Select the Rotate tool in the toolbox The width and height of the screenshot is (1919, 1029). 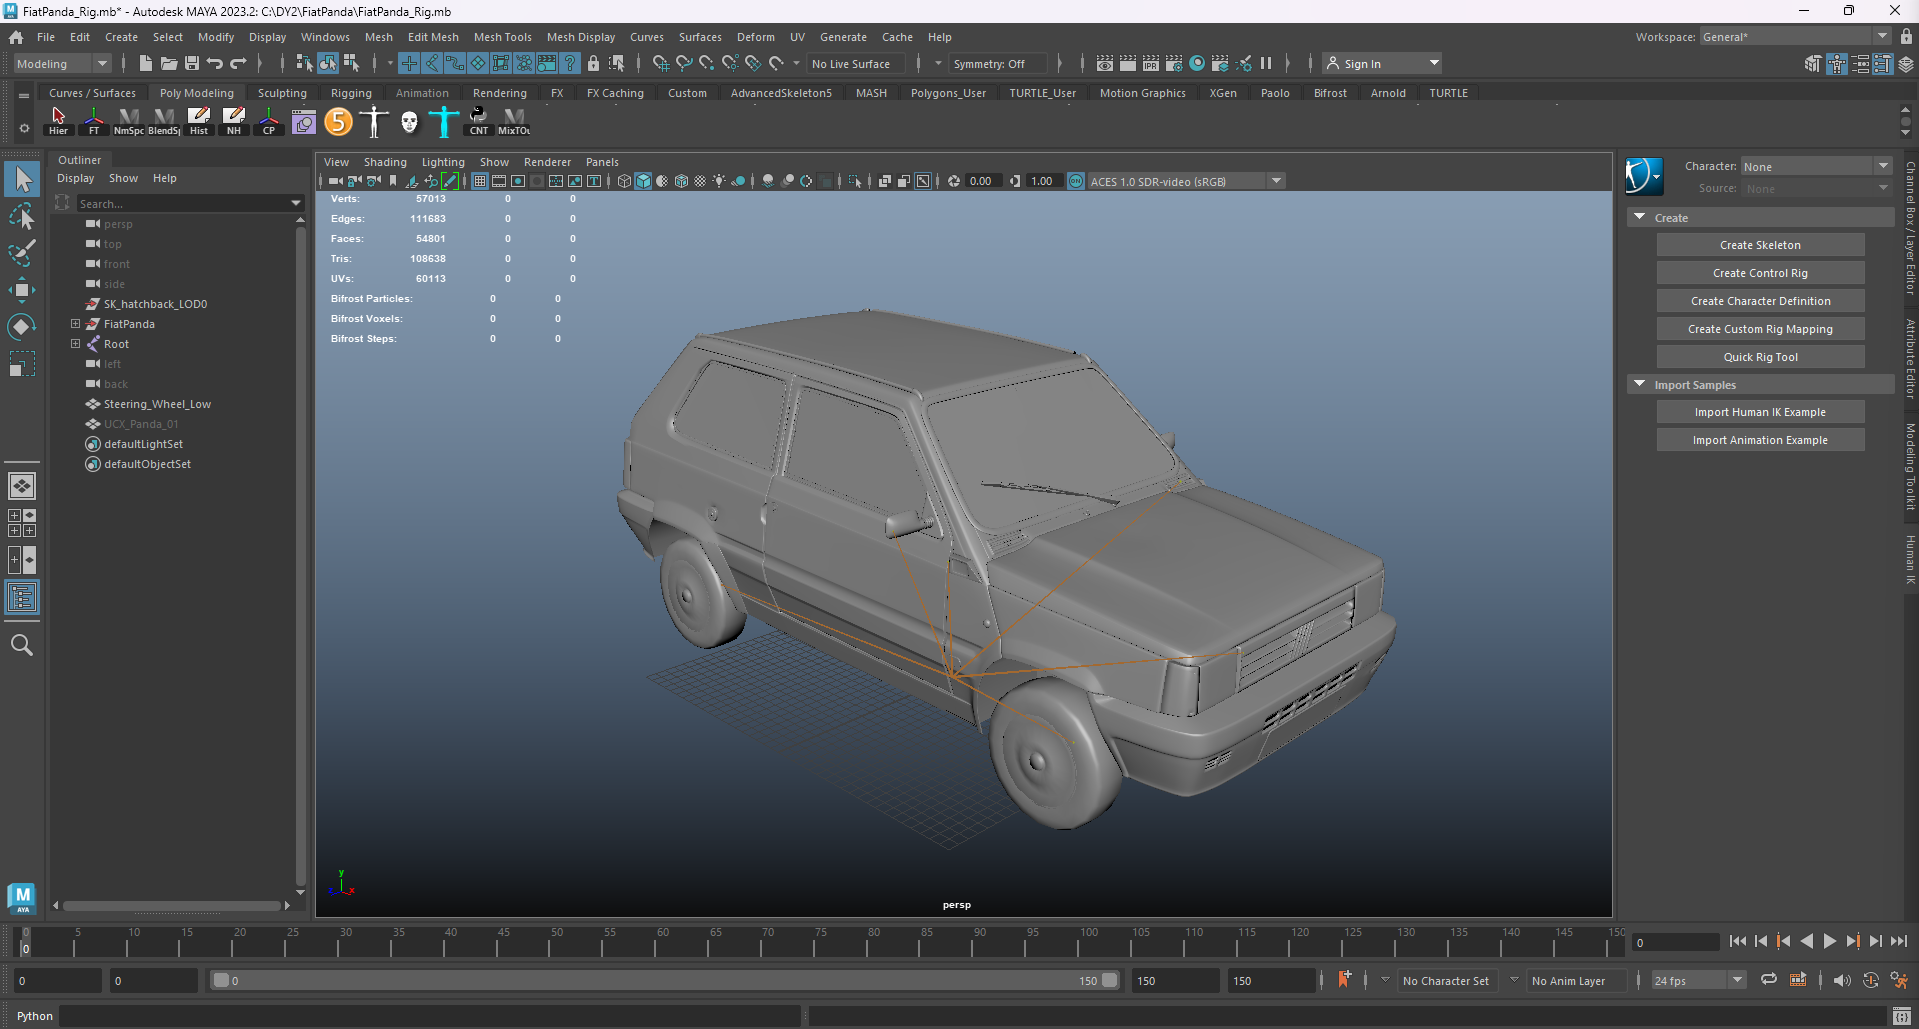pyautogui.click(x=21, y=327)
